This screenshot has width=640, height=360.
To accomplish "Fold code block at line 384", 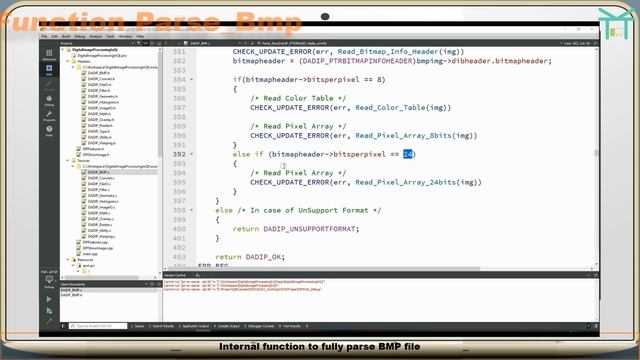I will (191, 80).
